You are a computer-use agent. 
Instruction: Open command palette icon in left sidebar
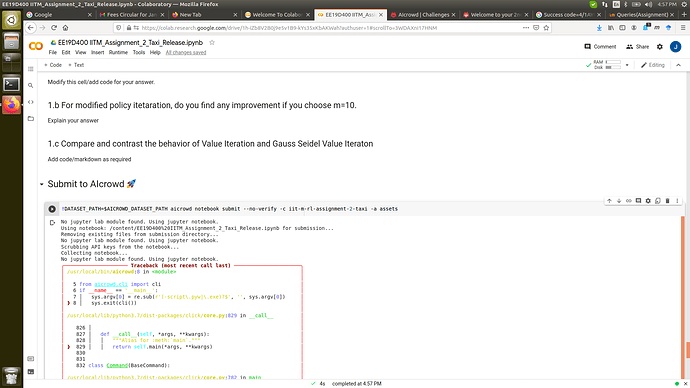30,359
